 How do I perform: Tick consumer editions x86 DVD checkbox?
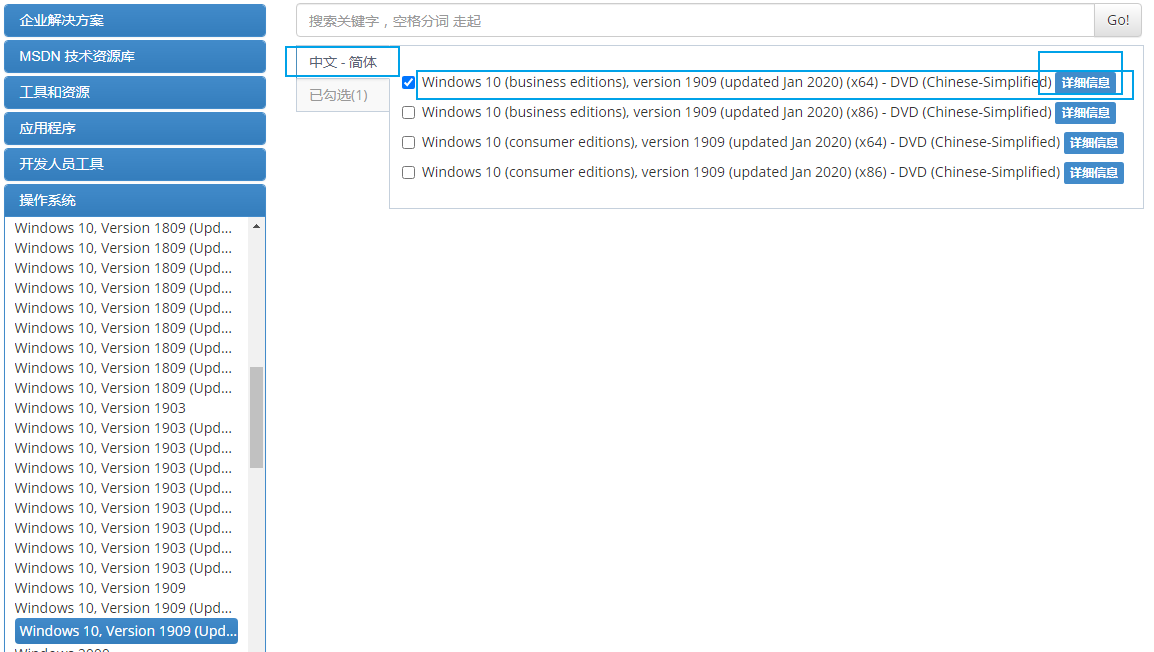pos(408,173)
